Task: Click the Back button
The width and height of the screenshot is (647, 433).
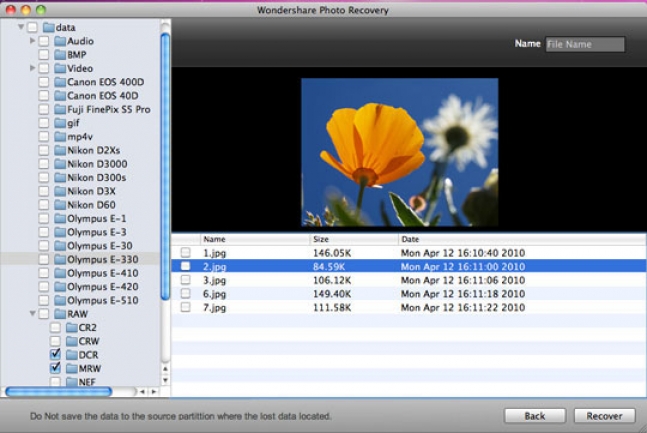Action: (535, 416)
